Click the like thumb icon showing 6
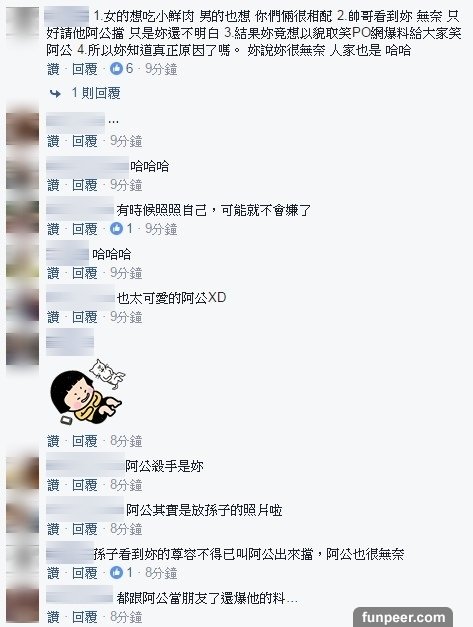 pos(116,69)
